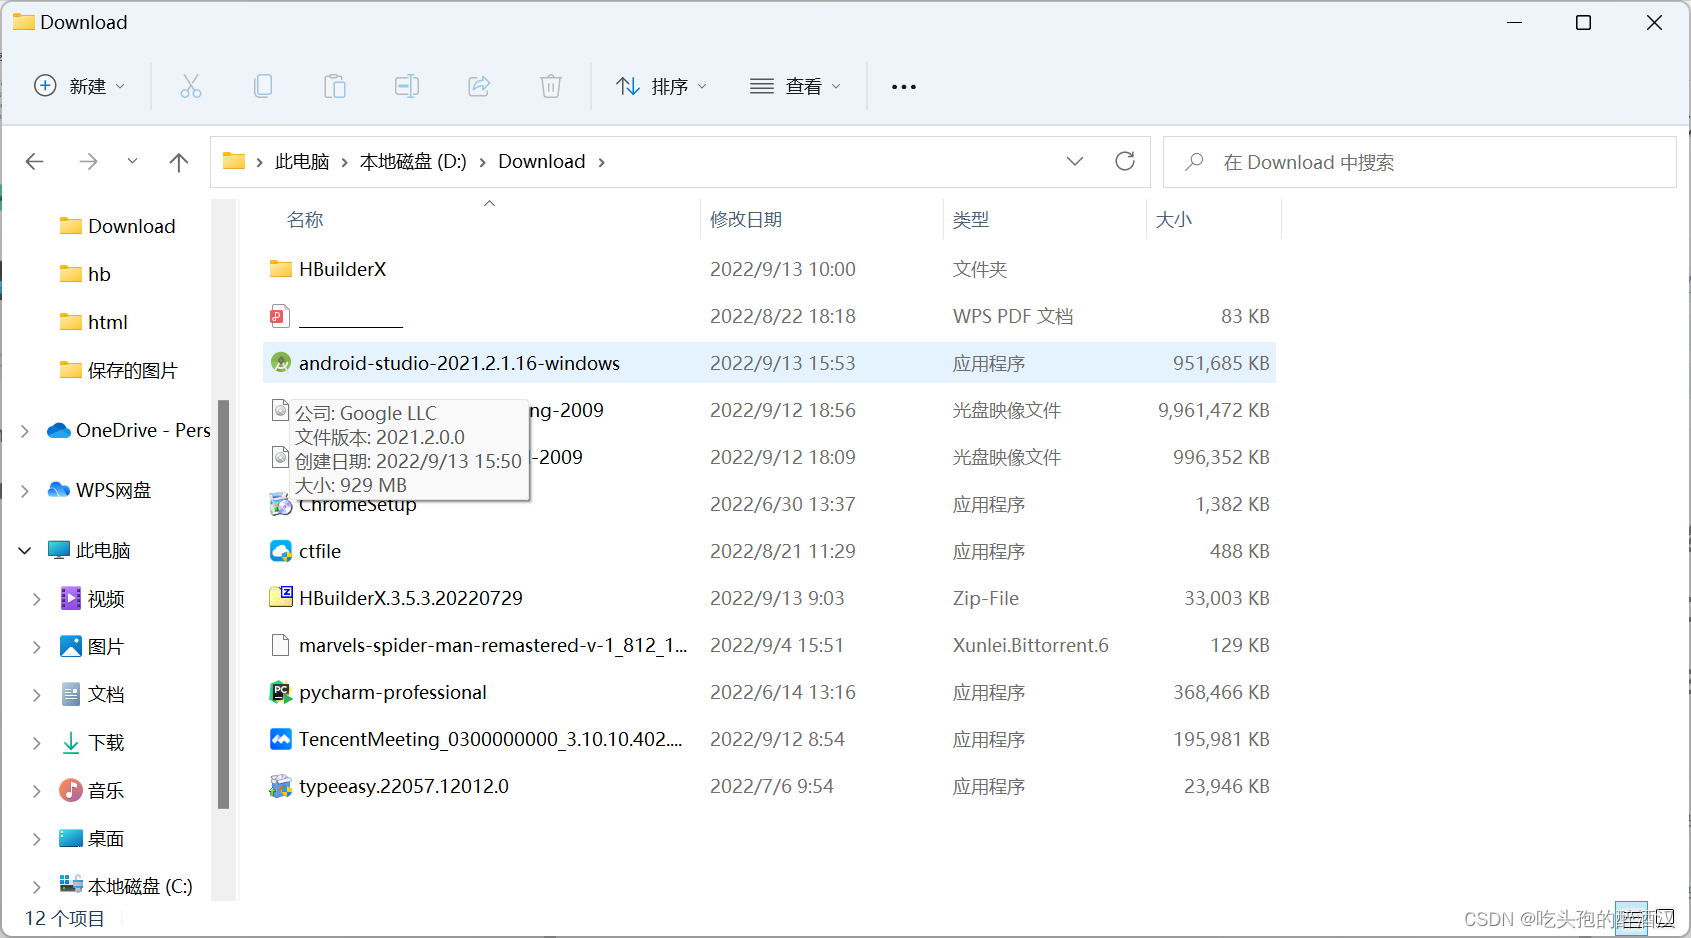The width and height of the screenshot is (1691, 938).
Task: Select the android-studio installer icon
Action: click(280, 362)
